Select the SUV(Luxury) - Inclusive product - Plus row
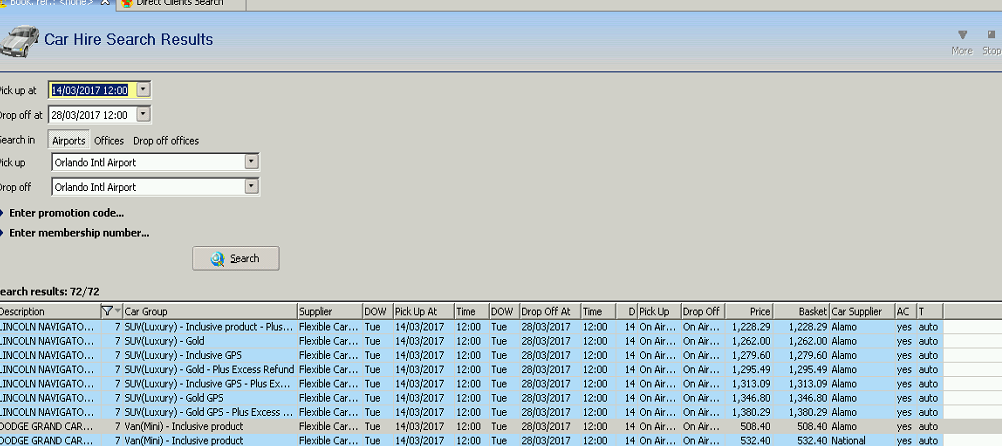Screen dimensions: 1002x446 472,327
